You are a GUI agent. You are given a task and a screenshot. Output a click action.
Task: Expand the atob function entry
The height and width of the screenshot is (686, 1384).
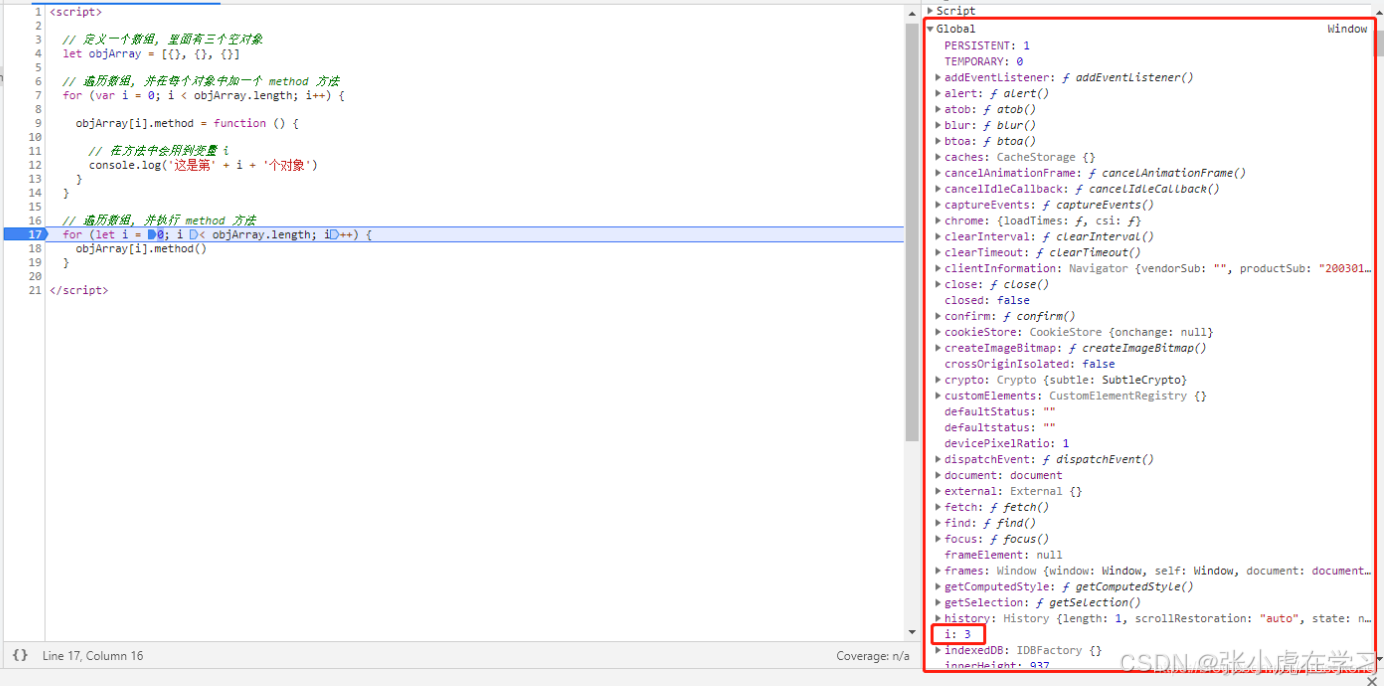pyautogui.click(x=938, y=109)
